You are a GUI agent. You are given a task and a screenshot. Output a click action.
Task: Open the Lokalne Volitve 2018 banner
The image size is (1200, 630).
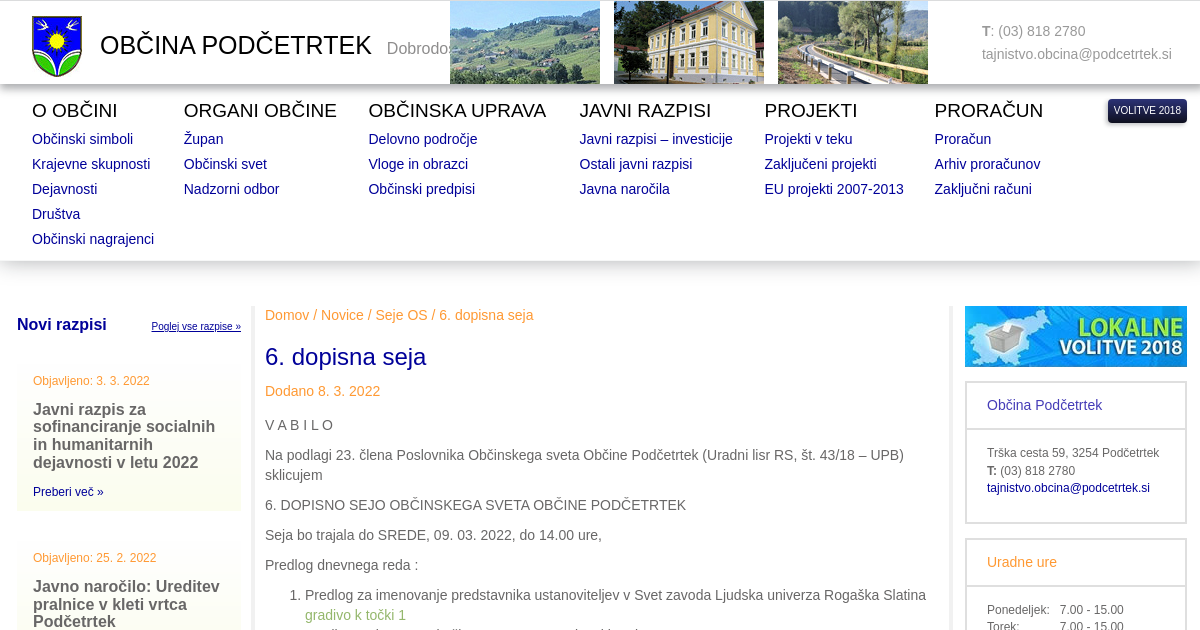click(1075, 336)
